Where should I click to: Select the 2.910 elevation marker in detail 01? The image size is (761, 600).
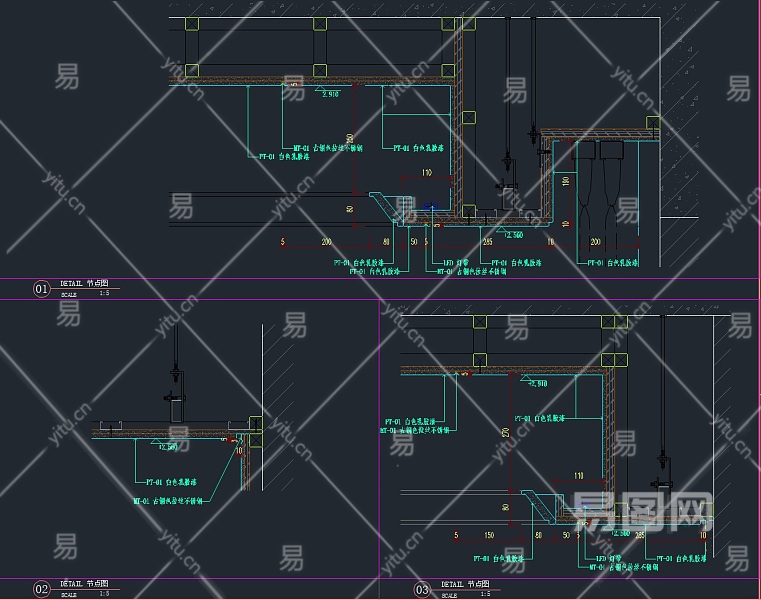click(x=329, y=93)
